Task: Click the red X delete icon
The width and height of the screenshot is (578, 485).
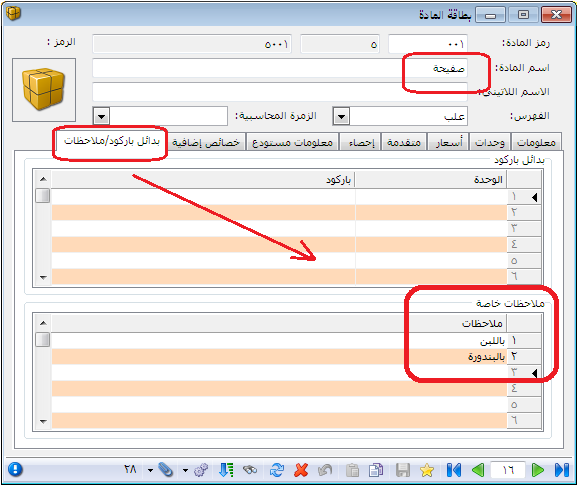Action: 301,470
